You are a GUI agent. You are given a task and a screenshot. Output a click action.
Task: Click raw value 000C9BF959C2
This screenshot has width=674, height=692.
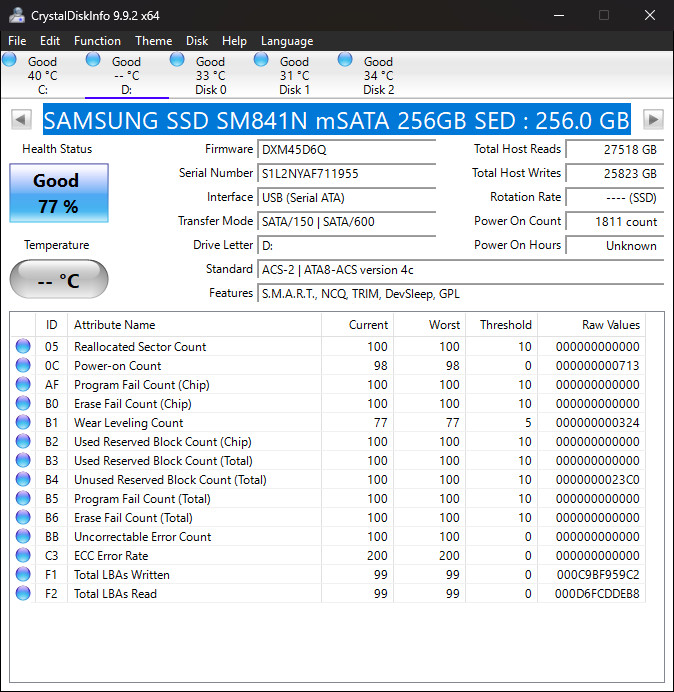pyautogui.click(x=598, y=575)
